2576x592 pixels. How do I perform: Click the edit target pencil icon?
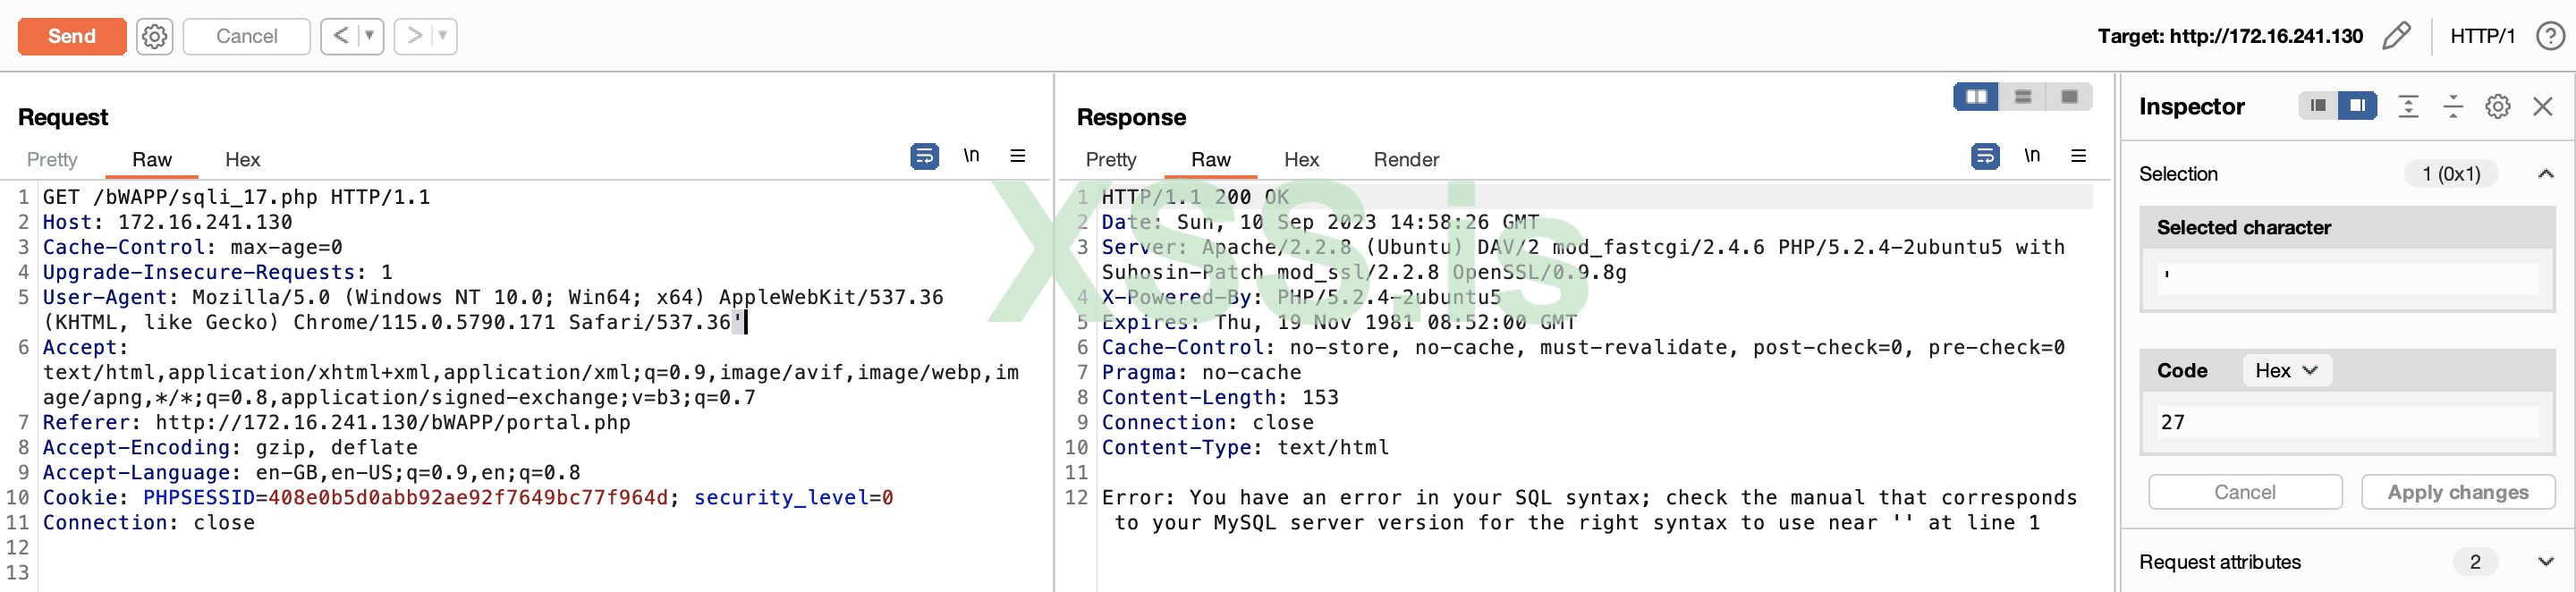coord(2396,37)
